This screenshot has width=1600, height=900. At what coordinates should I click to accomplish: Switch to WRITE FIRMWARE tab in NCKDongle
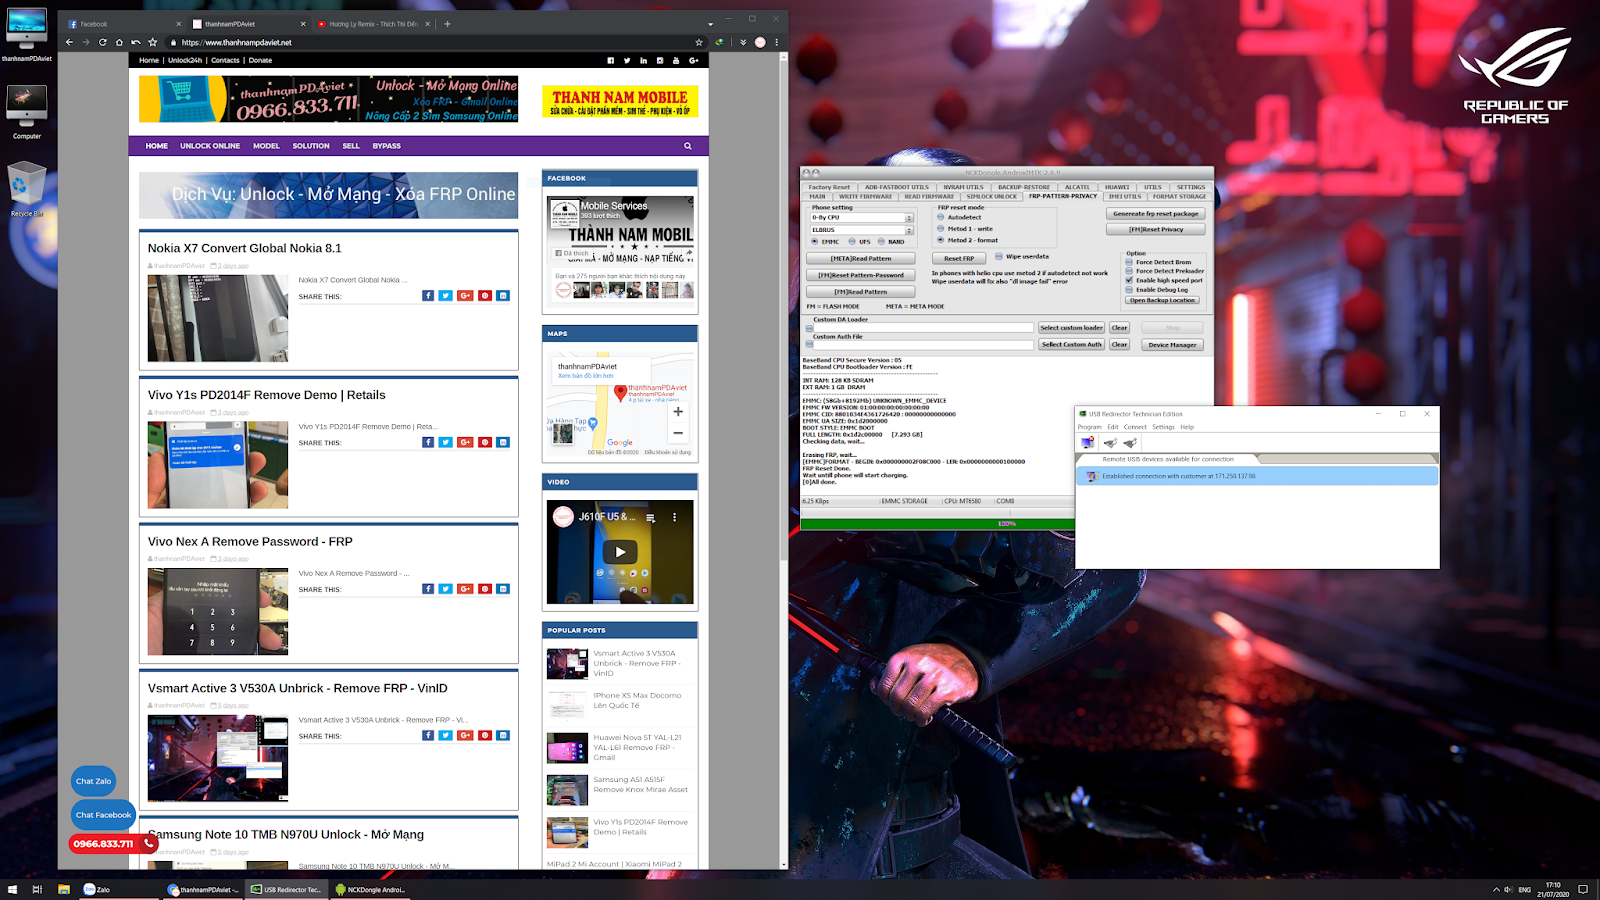coord(865,196)
